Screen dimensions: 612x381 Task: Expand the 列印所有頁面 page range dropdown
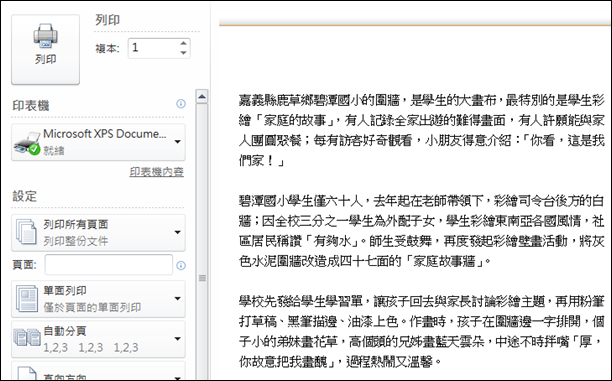tap(98, 233)
